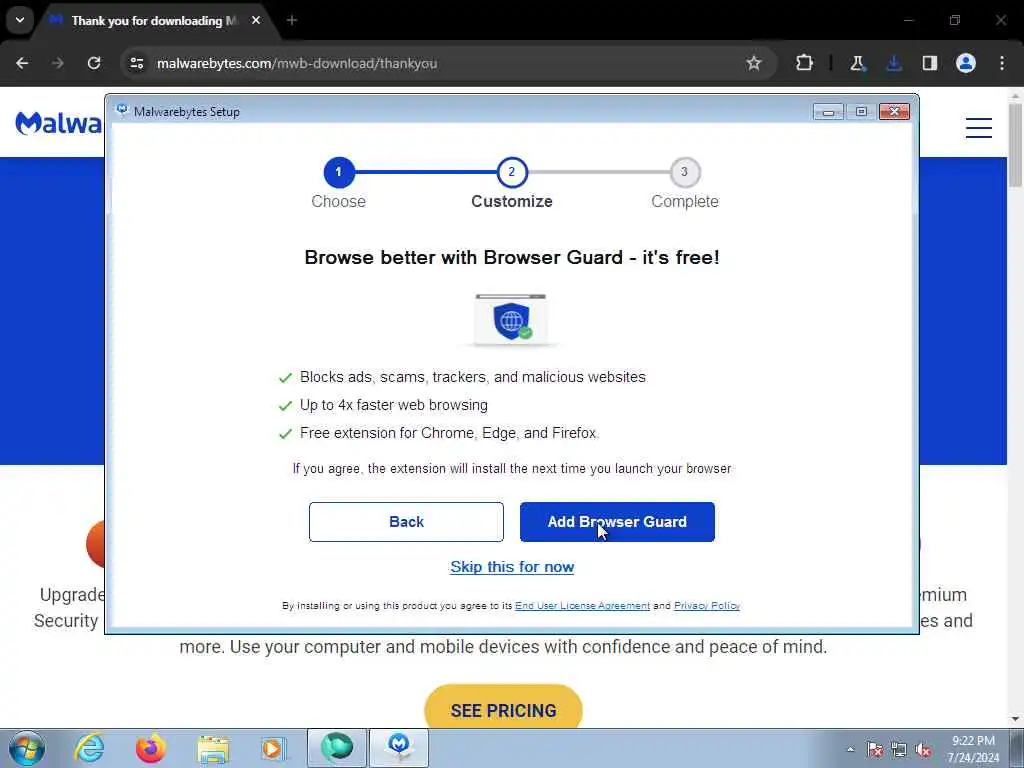View site information icon in address bar

pyautogui.click(x=136, y=63)
